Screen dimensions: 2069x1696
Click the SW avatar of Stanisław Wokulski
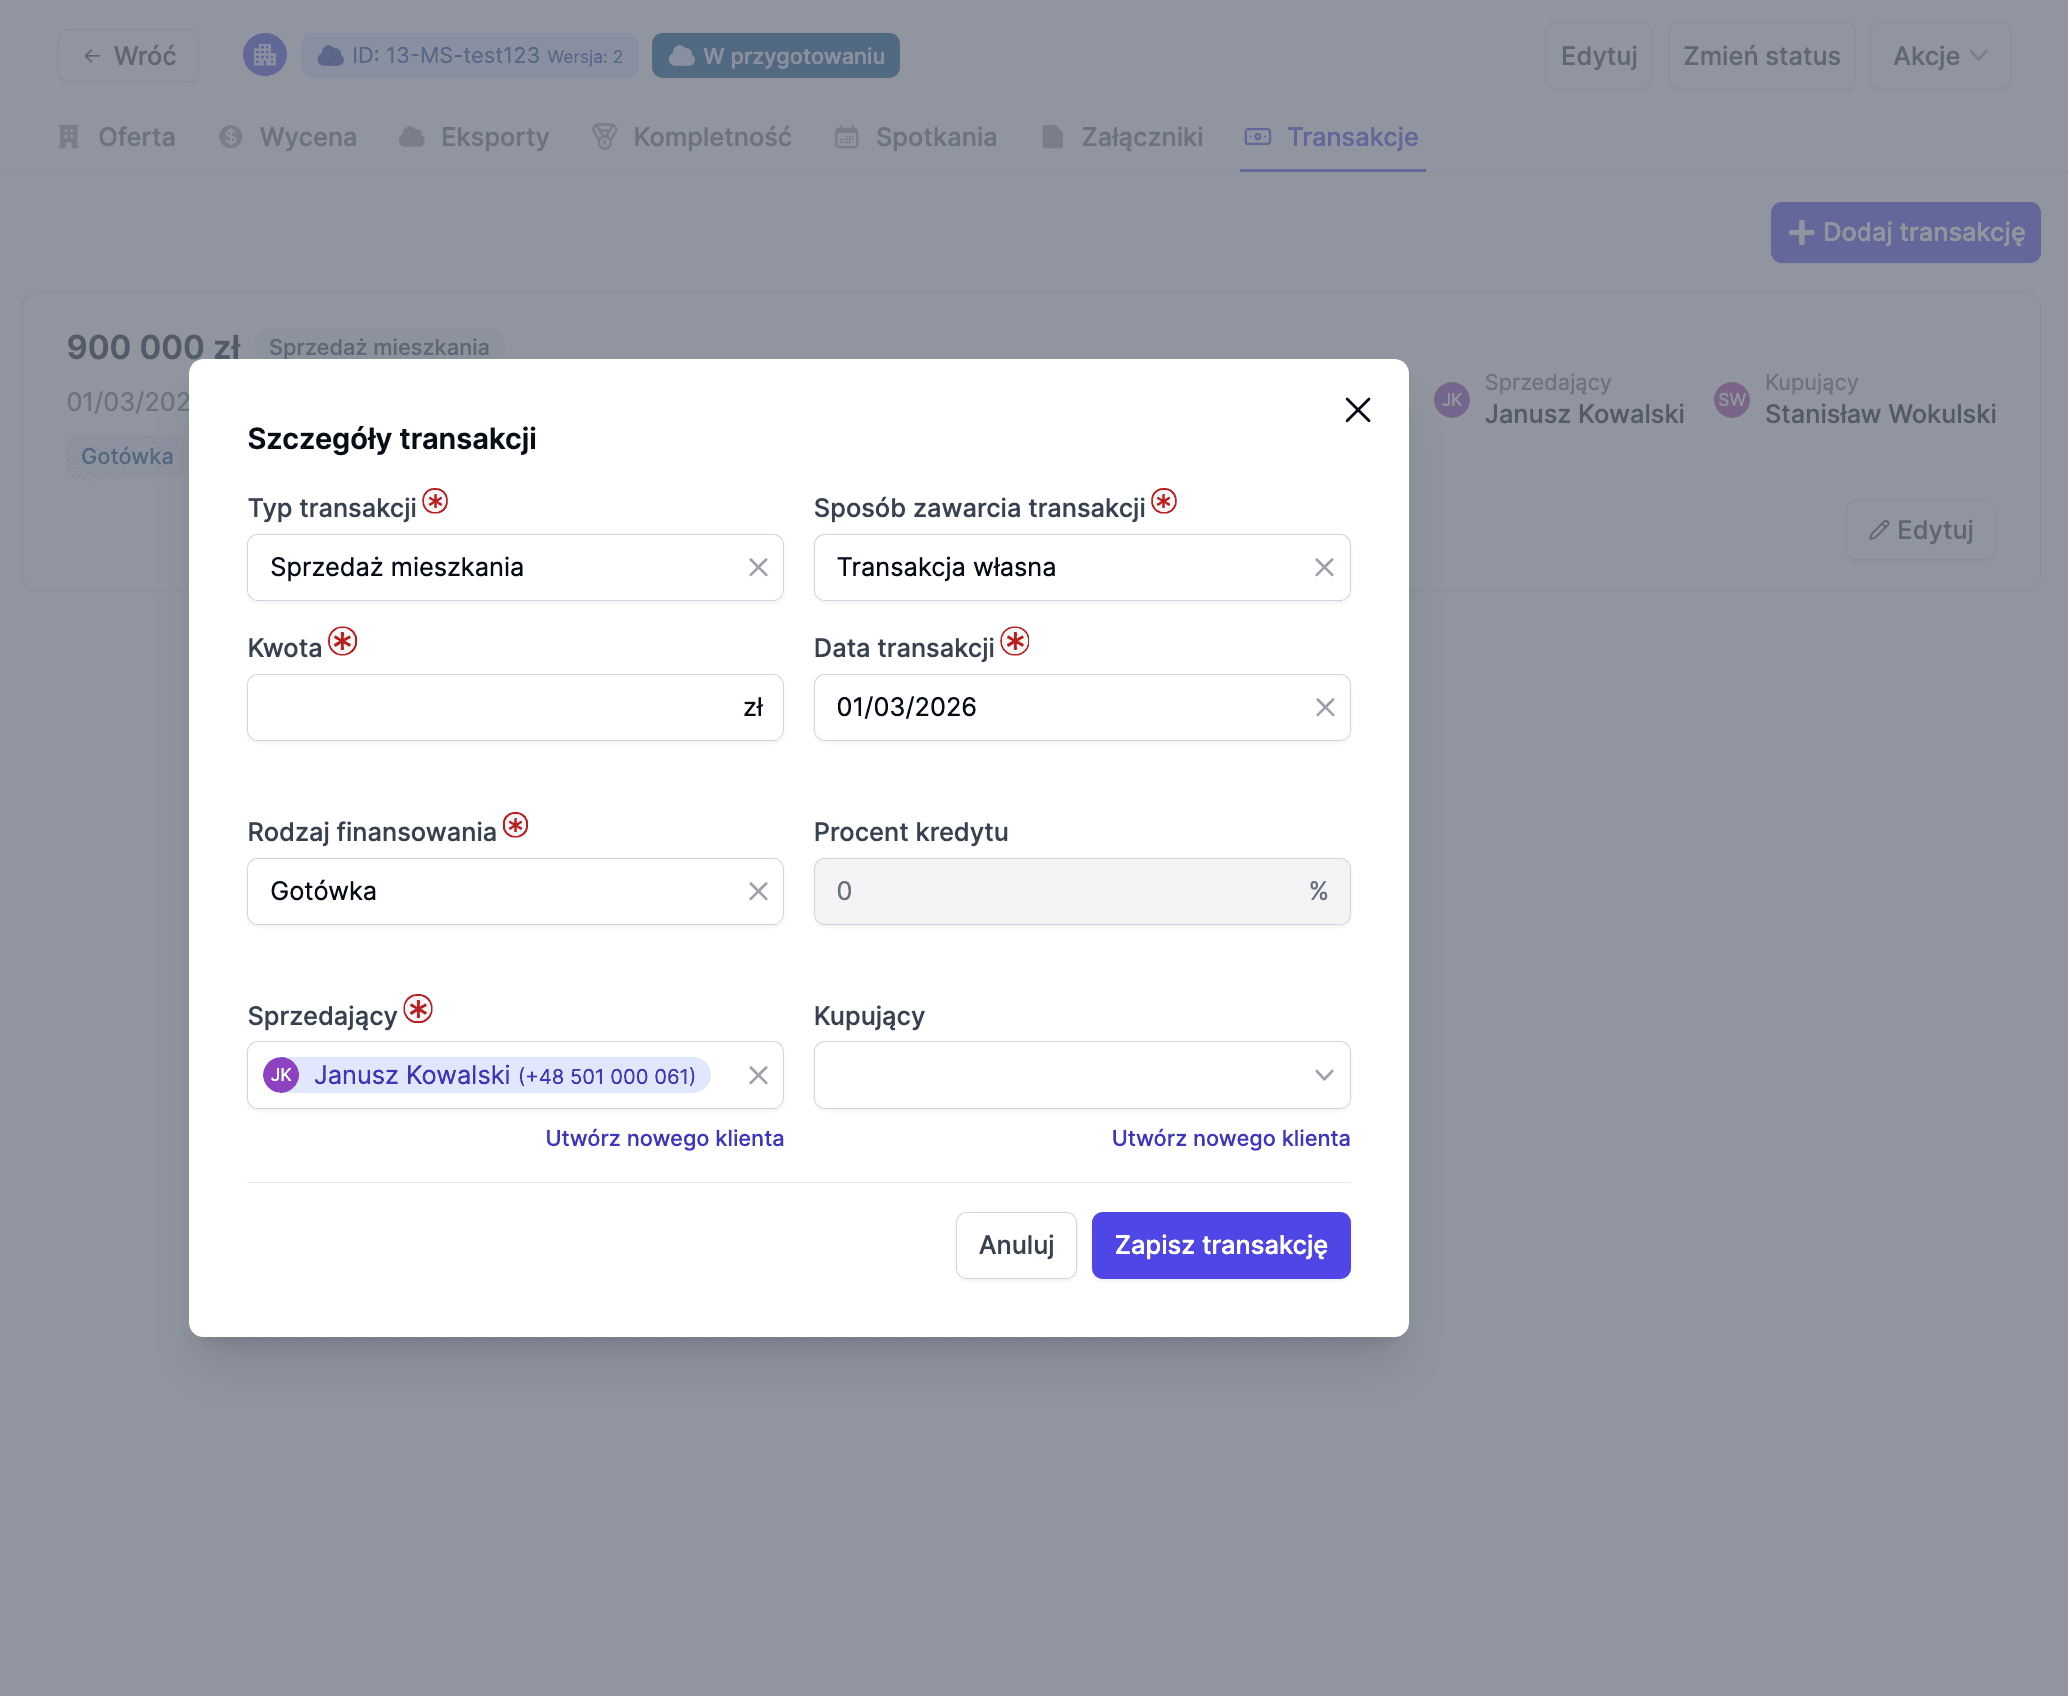tap(1731, 400)
